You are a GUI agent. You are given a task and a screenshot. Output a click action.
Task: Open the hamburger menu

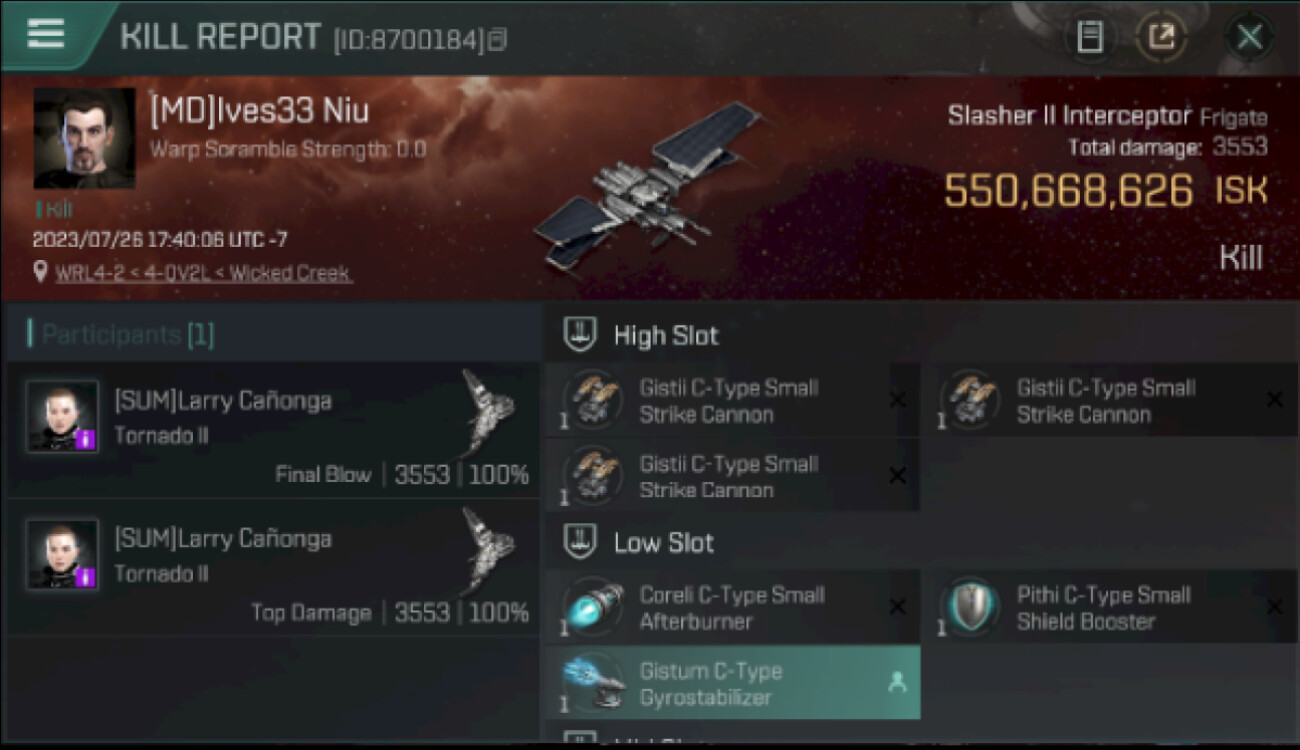[46, 35]
